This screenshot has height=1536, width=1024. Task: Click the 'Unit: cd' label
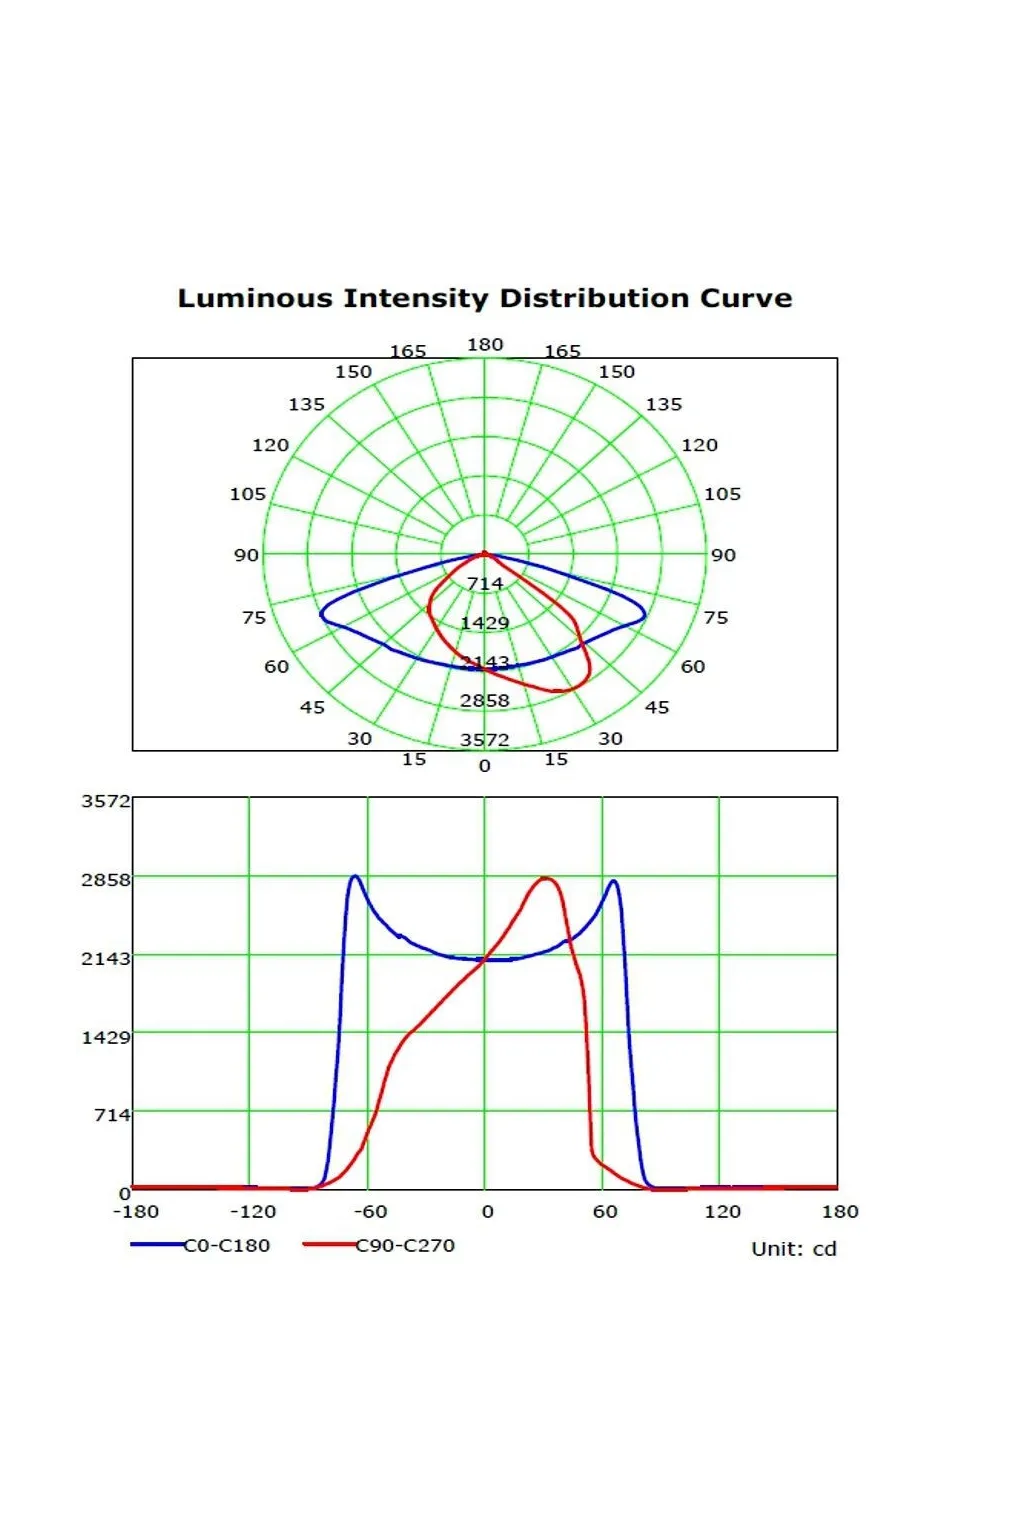tap(793, 1249)
